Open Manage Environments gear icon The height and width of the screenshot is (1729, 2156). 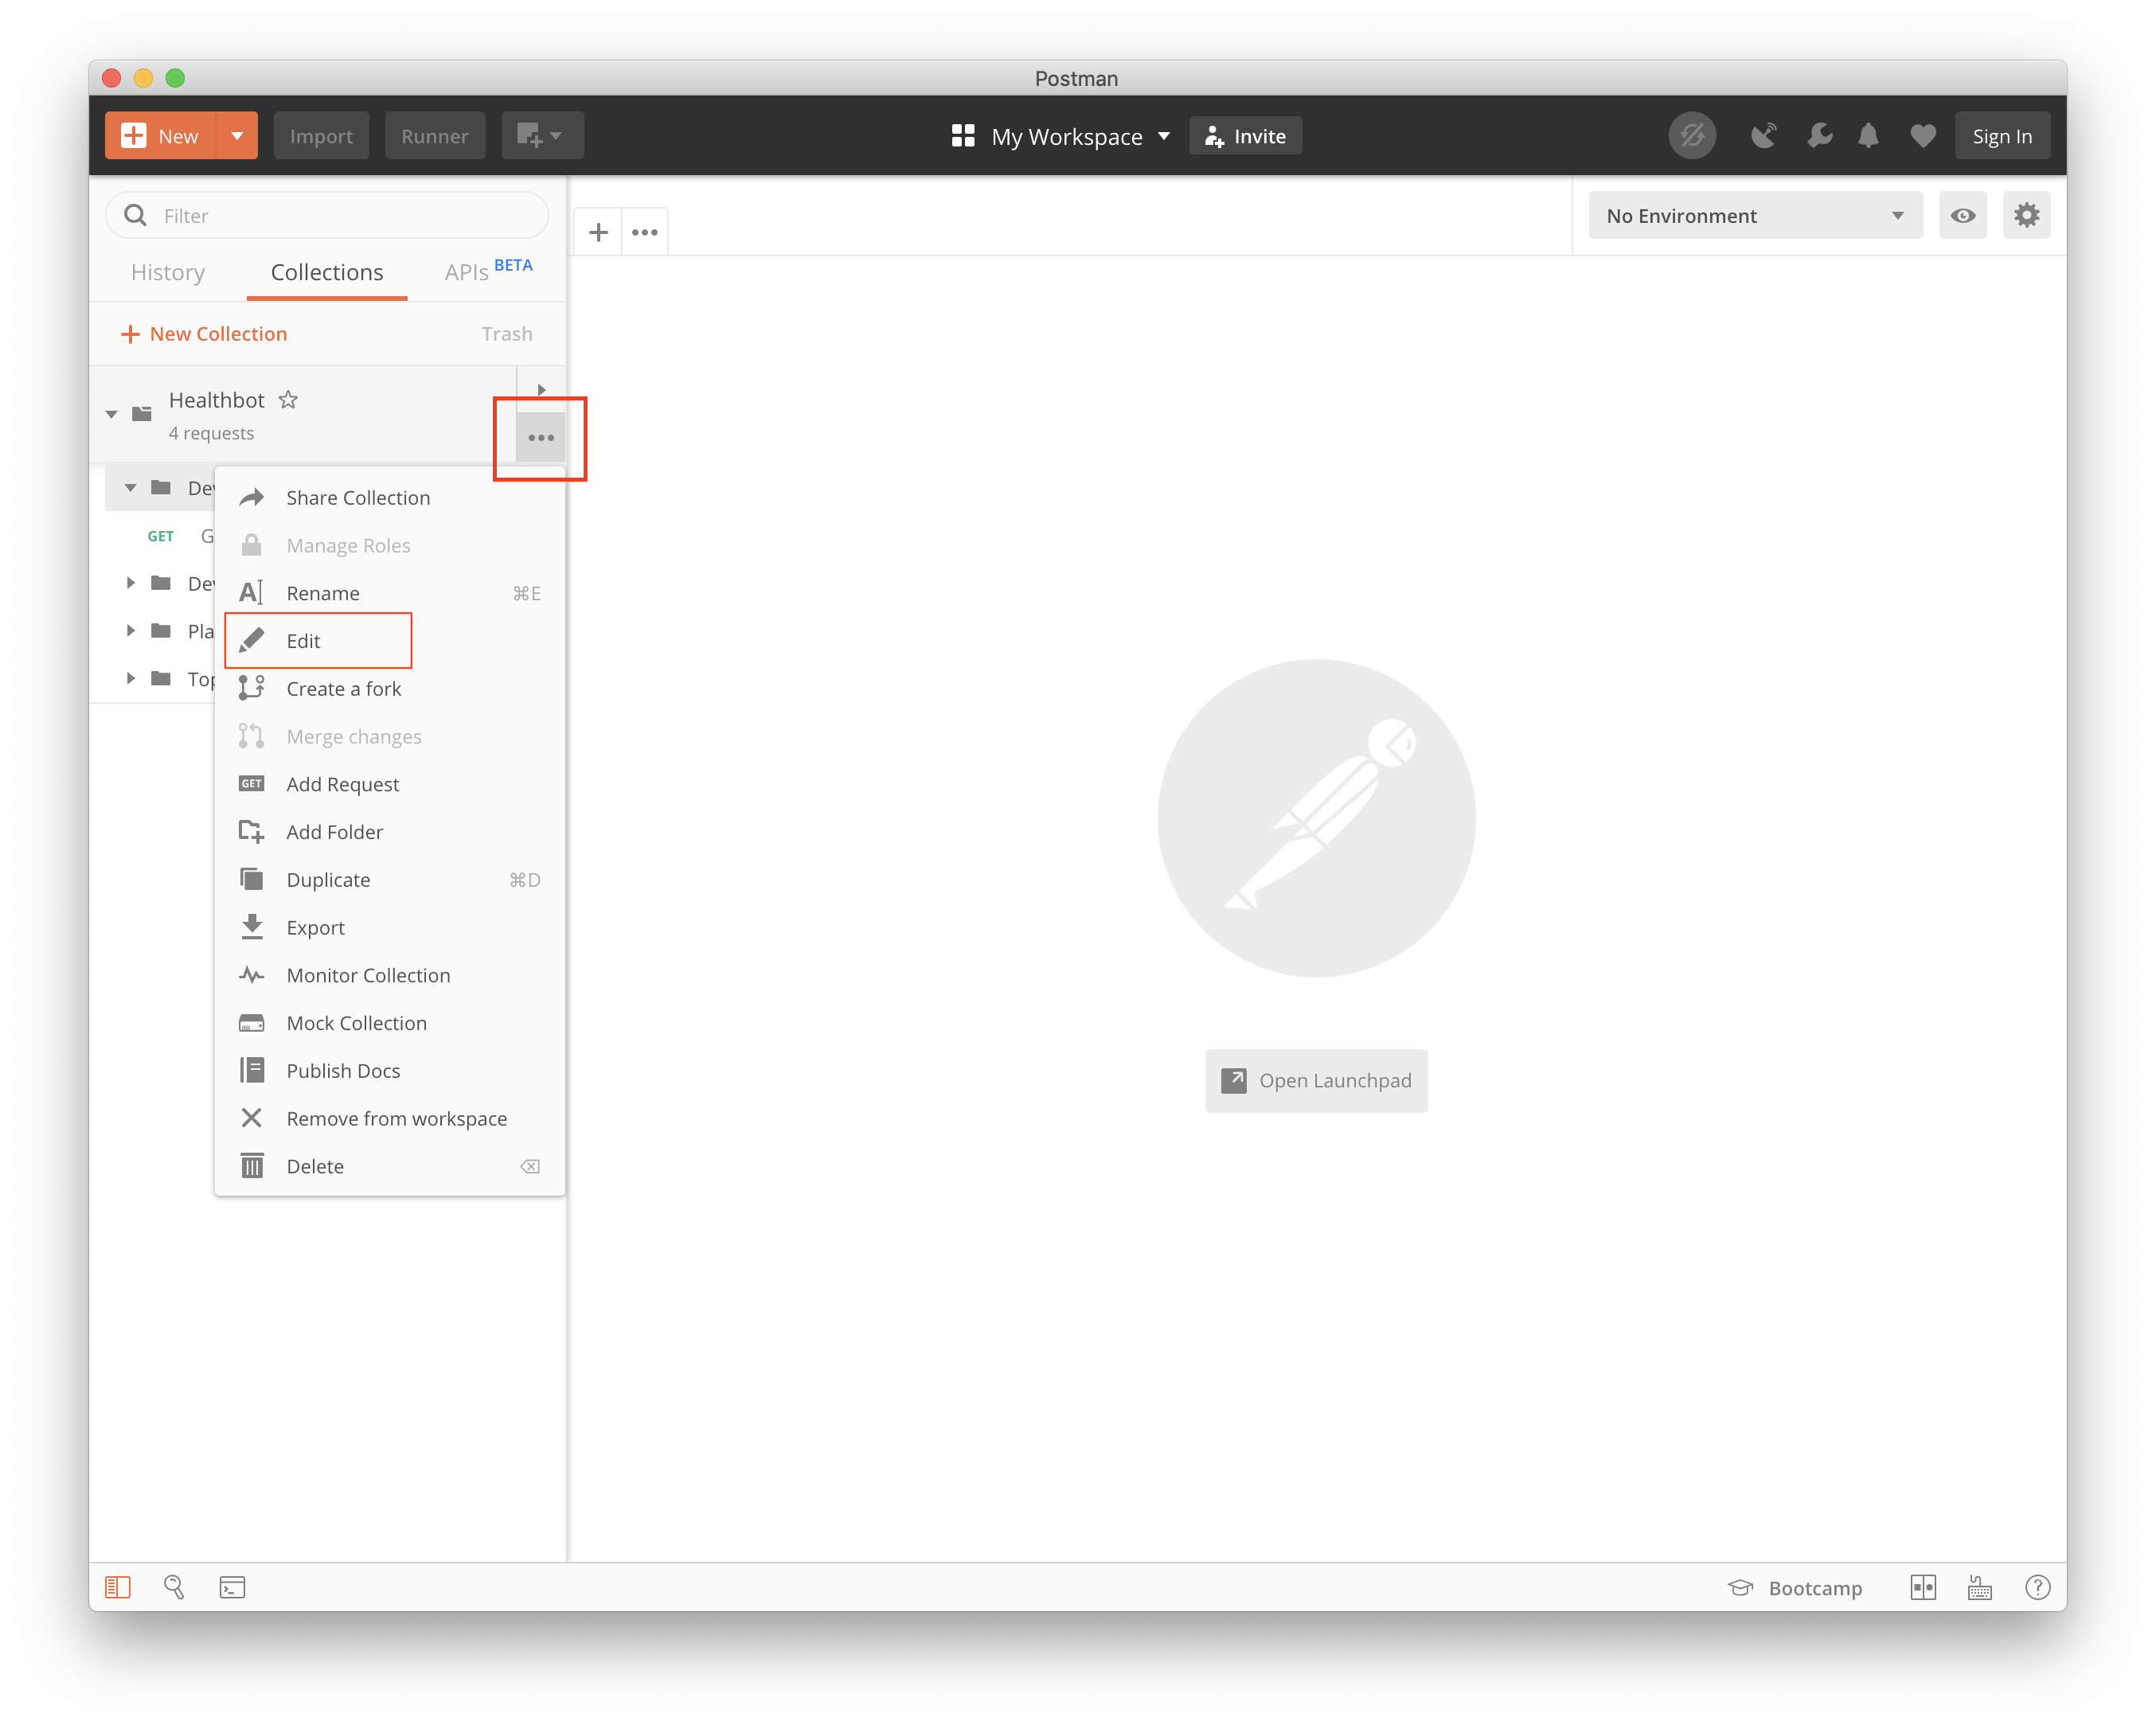point(2026,215)
